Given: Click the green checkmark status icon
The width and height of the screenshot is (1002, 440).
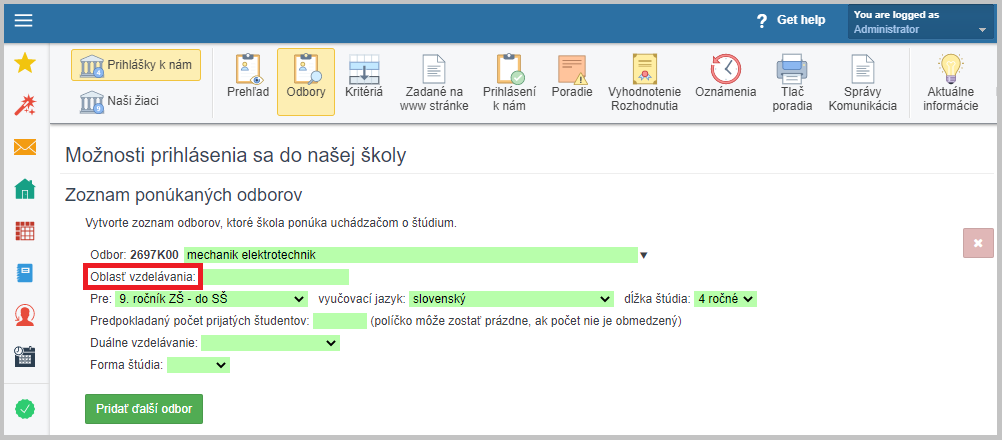Looking at the screenshot, I should click(25, 409).
